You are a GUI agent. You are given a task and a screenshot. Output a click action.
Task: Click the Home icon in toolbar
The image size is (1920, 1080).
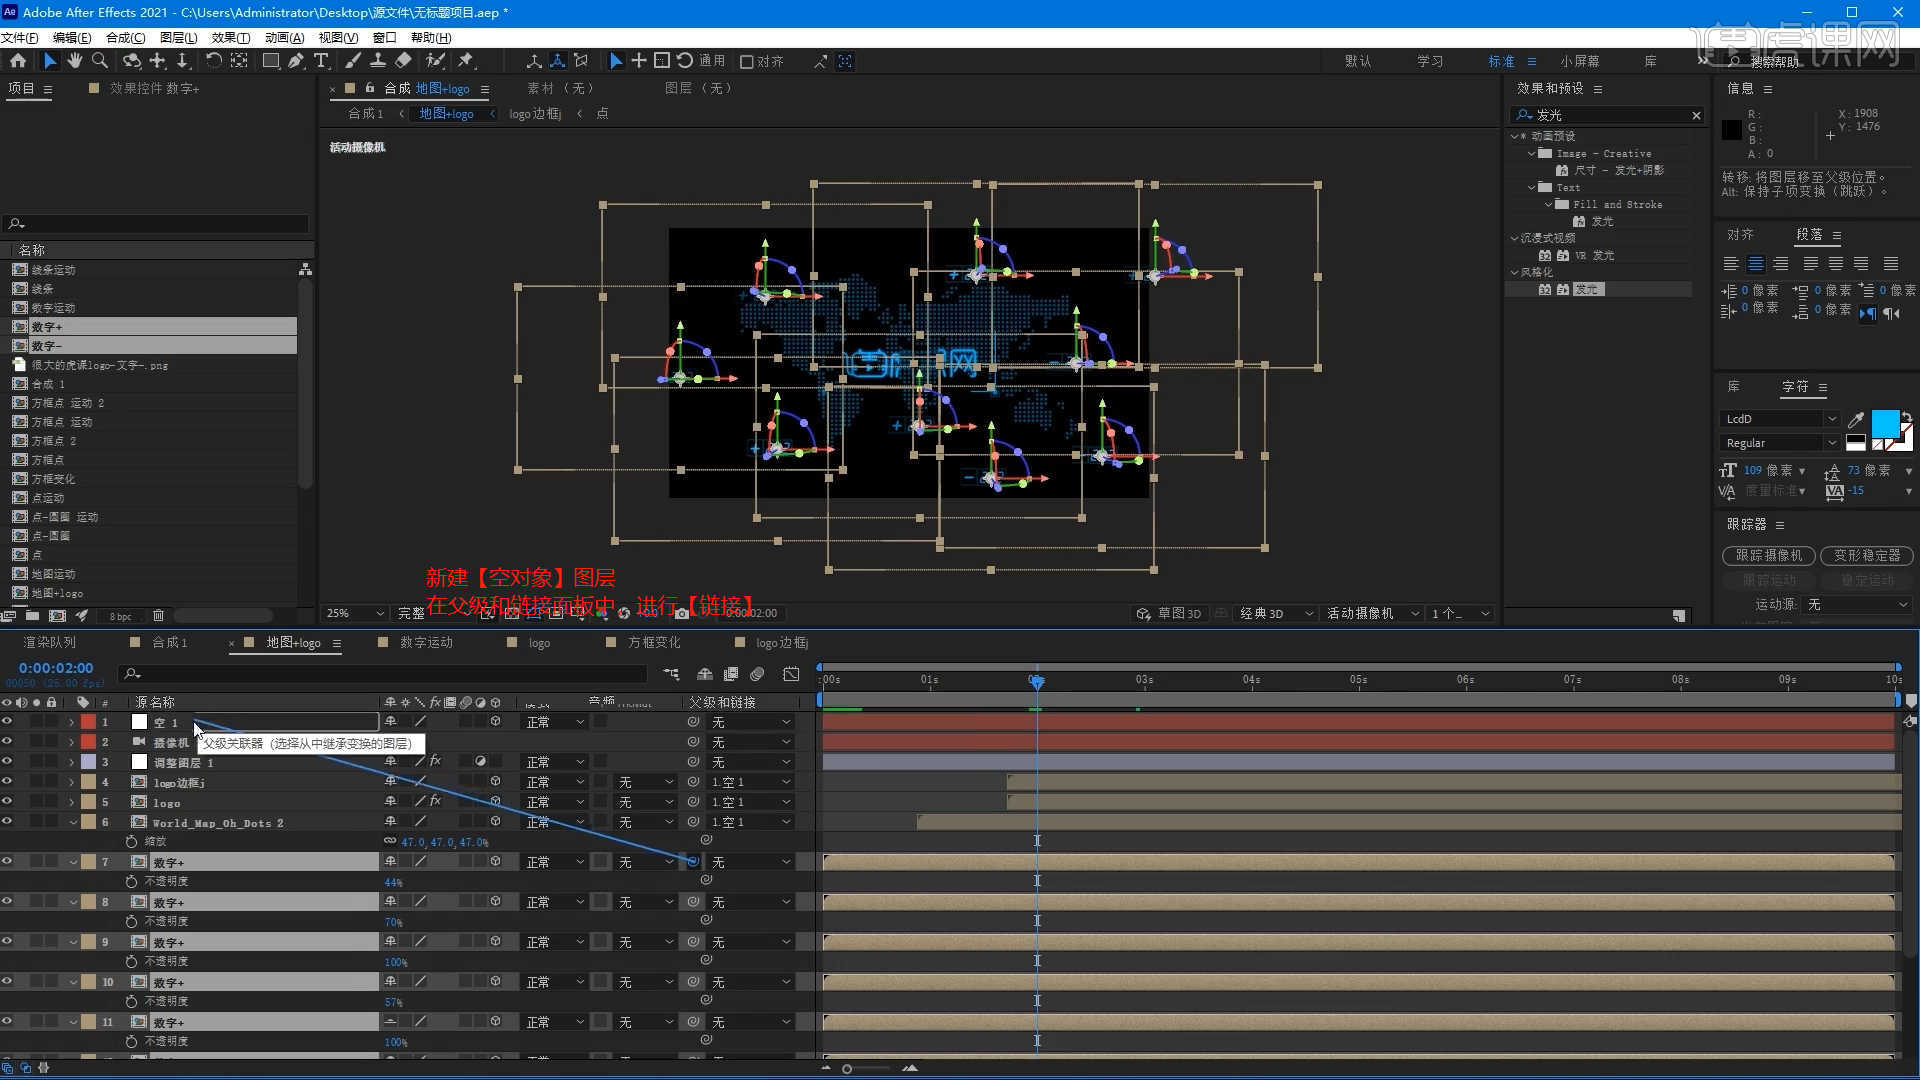tap(18, 61)
